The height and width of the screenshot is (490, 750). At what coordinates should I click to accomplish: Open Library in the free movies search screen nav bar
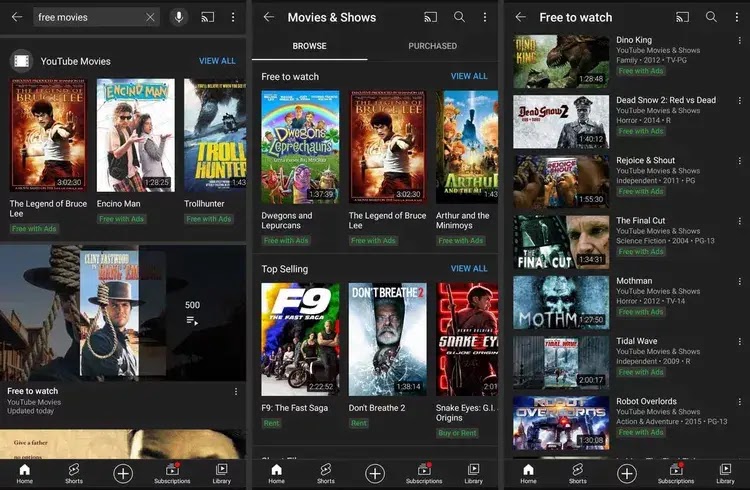221,473
